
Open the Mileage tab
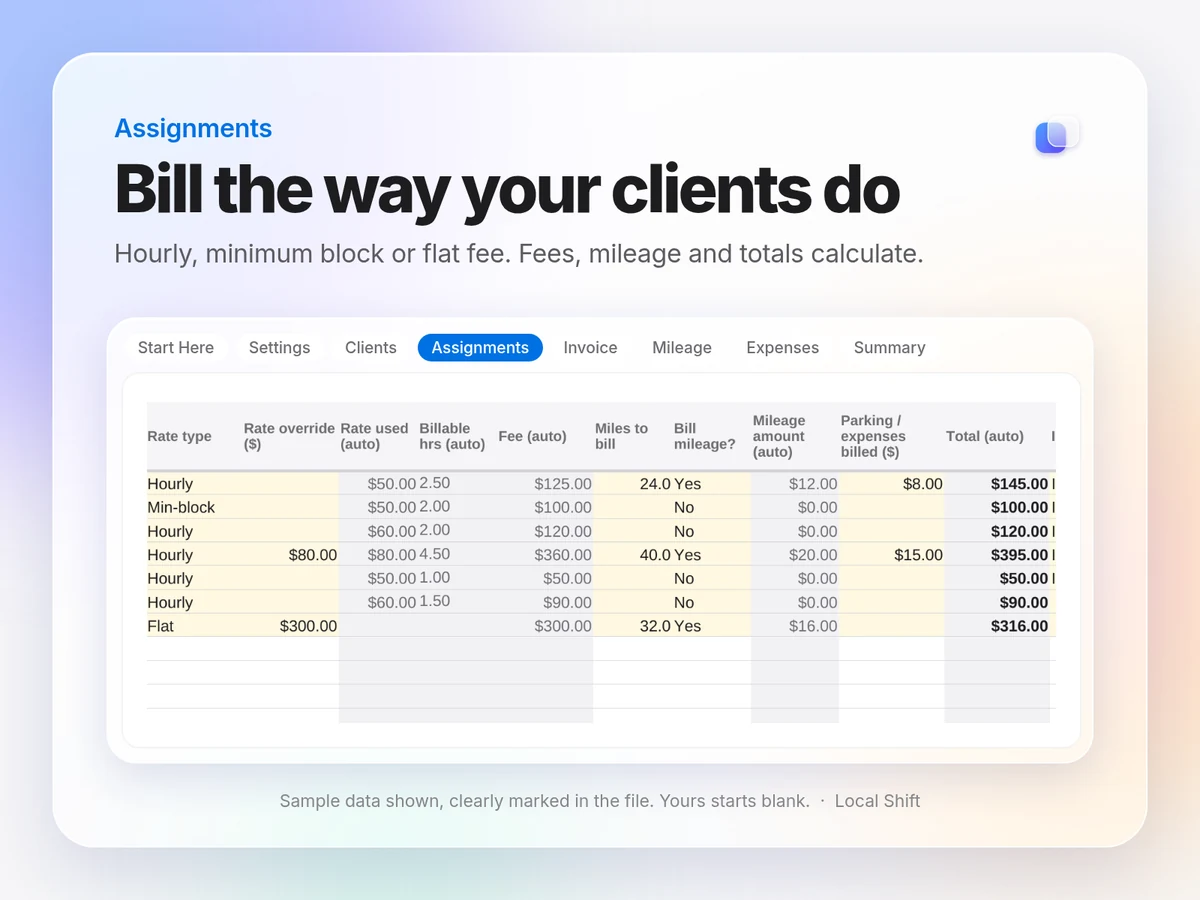pos(682,348)
